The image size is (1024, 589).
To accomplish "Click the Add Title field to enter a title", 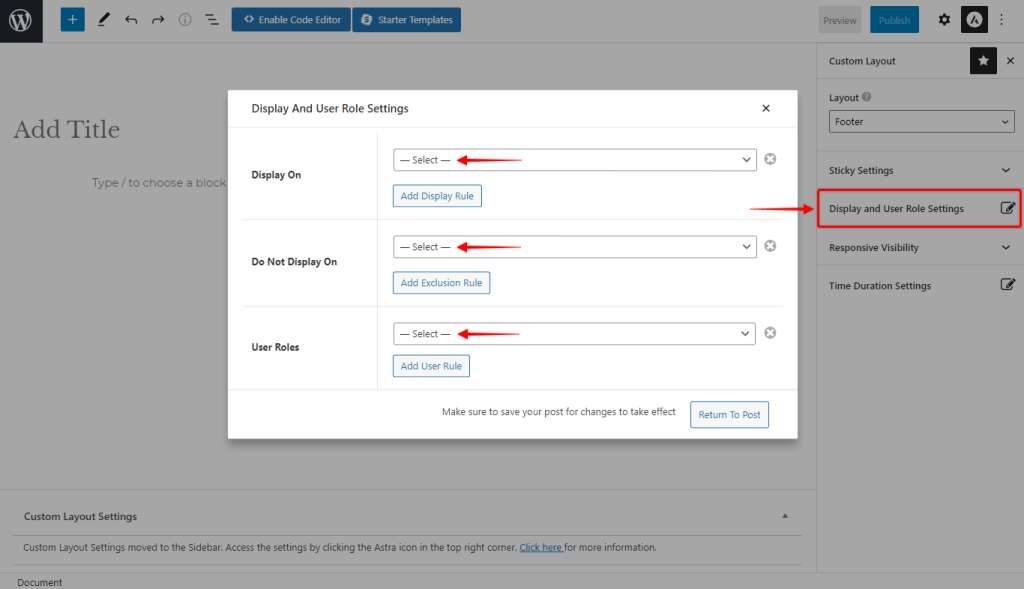I will 66,129.
